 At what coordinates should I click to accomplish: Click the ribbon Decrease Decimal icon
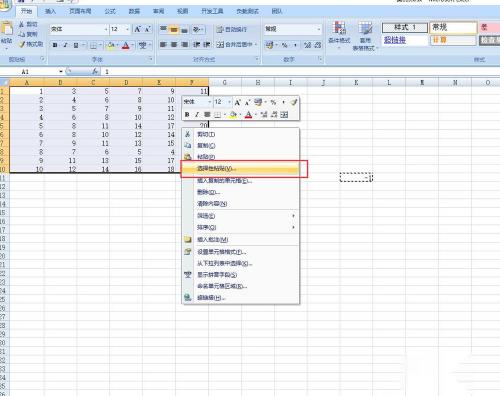pyautogui.click(x=318, y=45)
